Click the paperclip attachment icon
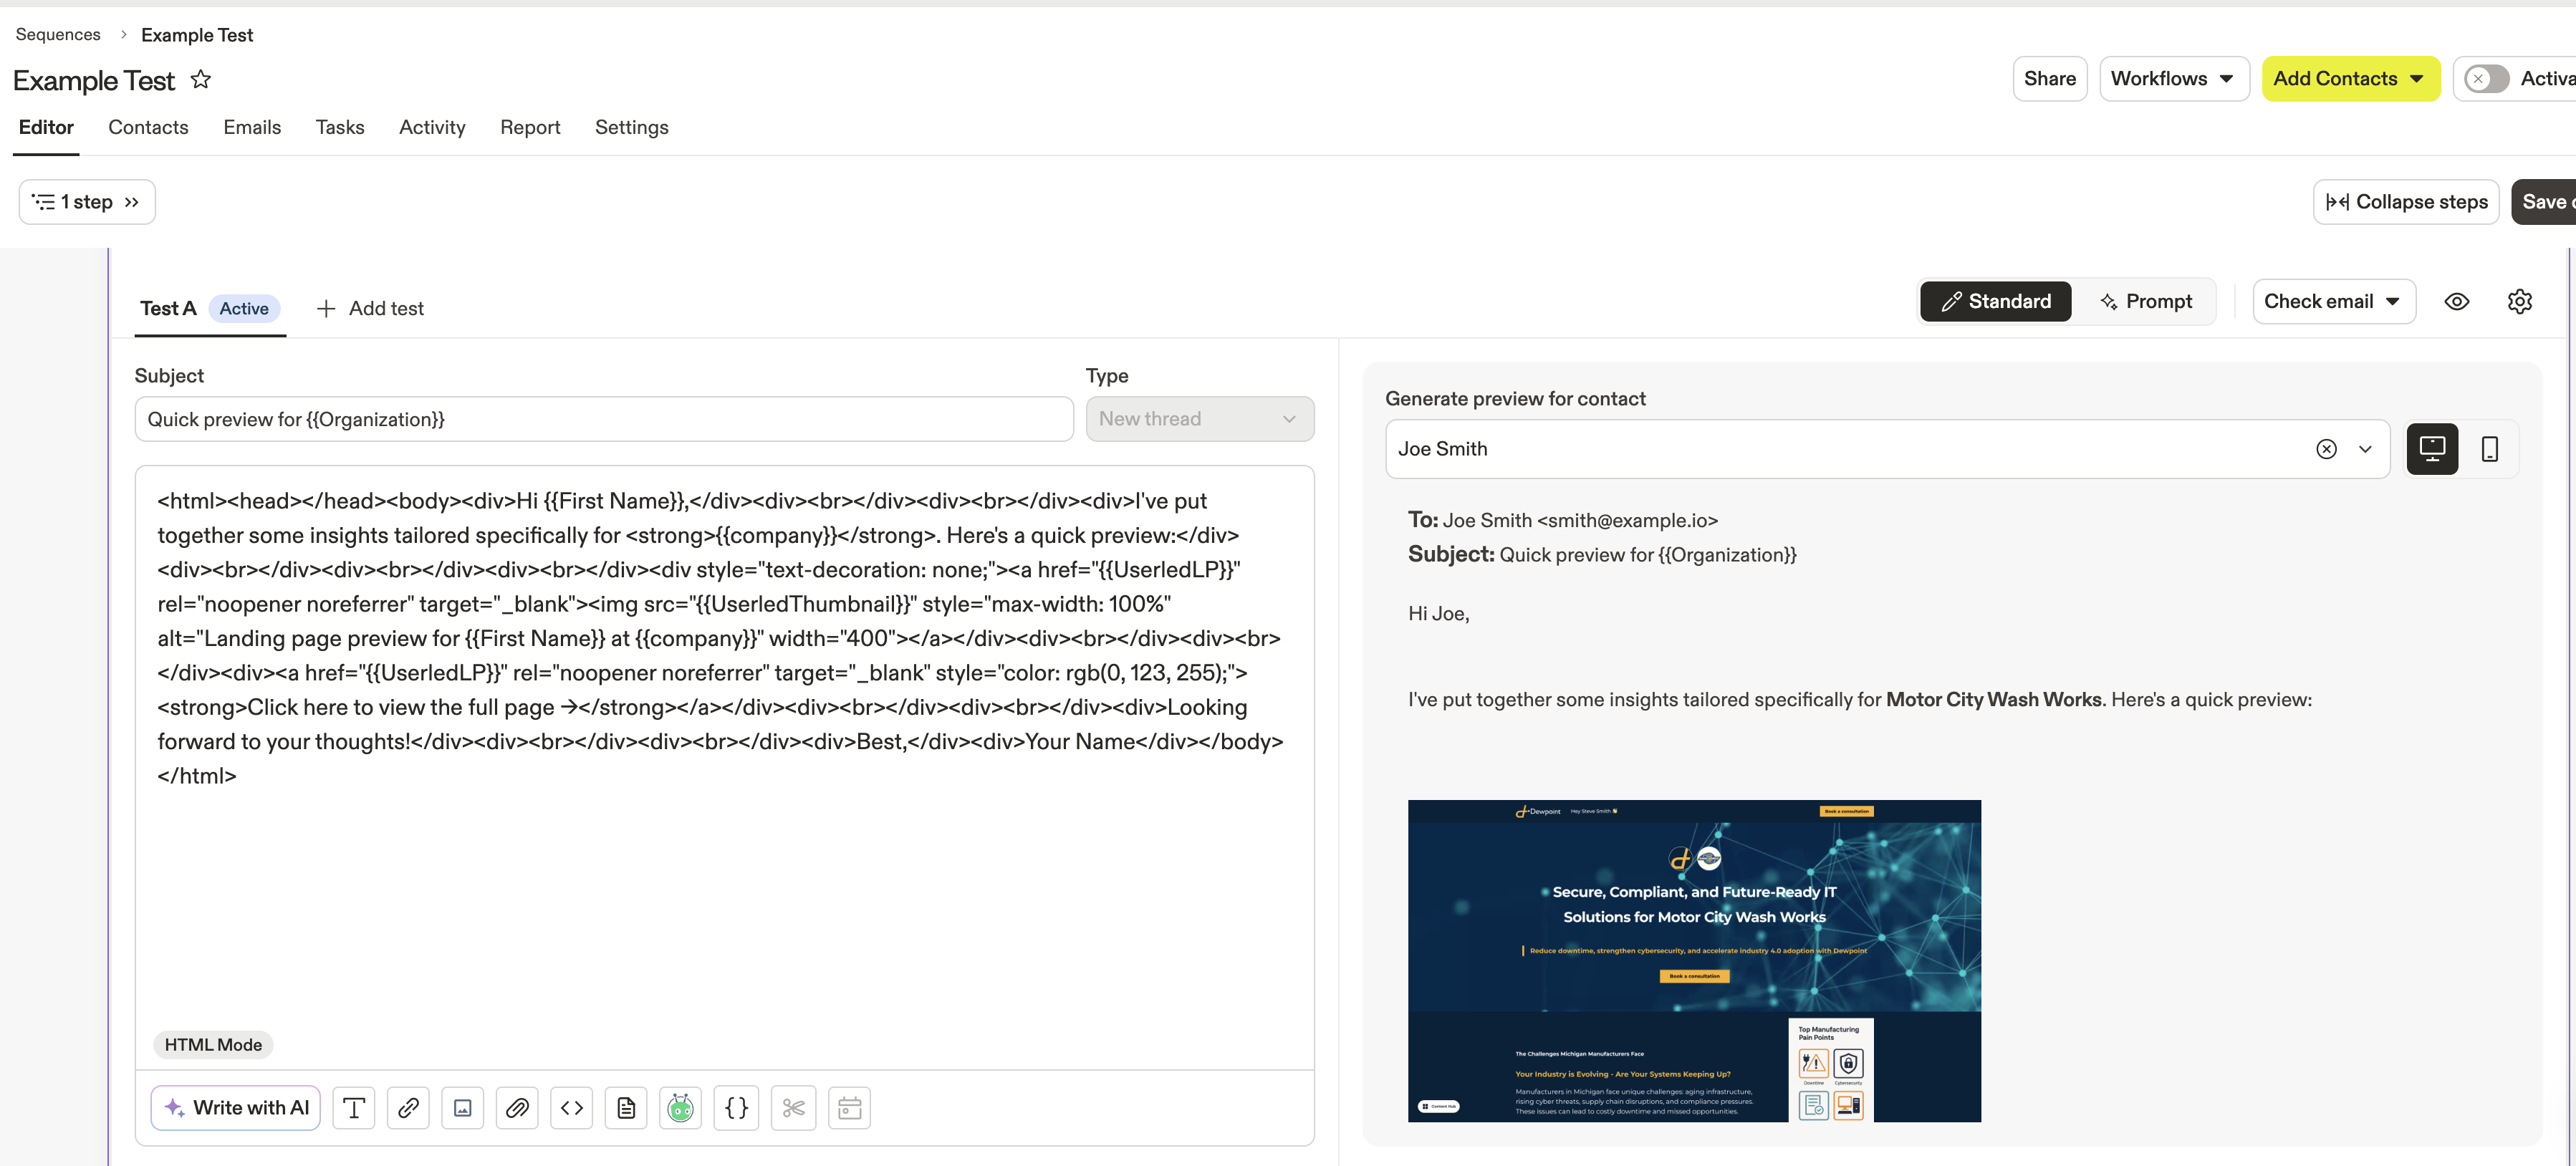 [x=517, y=1108]
